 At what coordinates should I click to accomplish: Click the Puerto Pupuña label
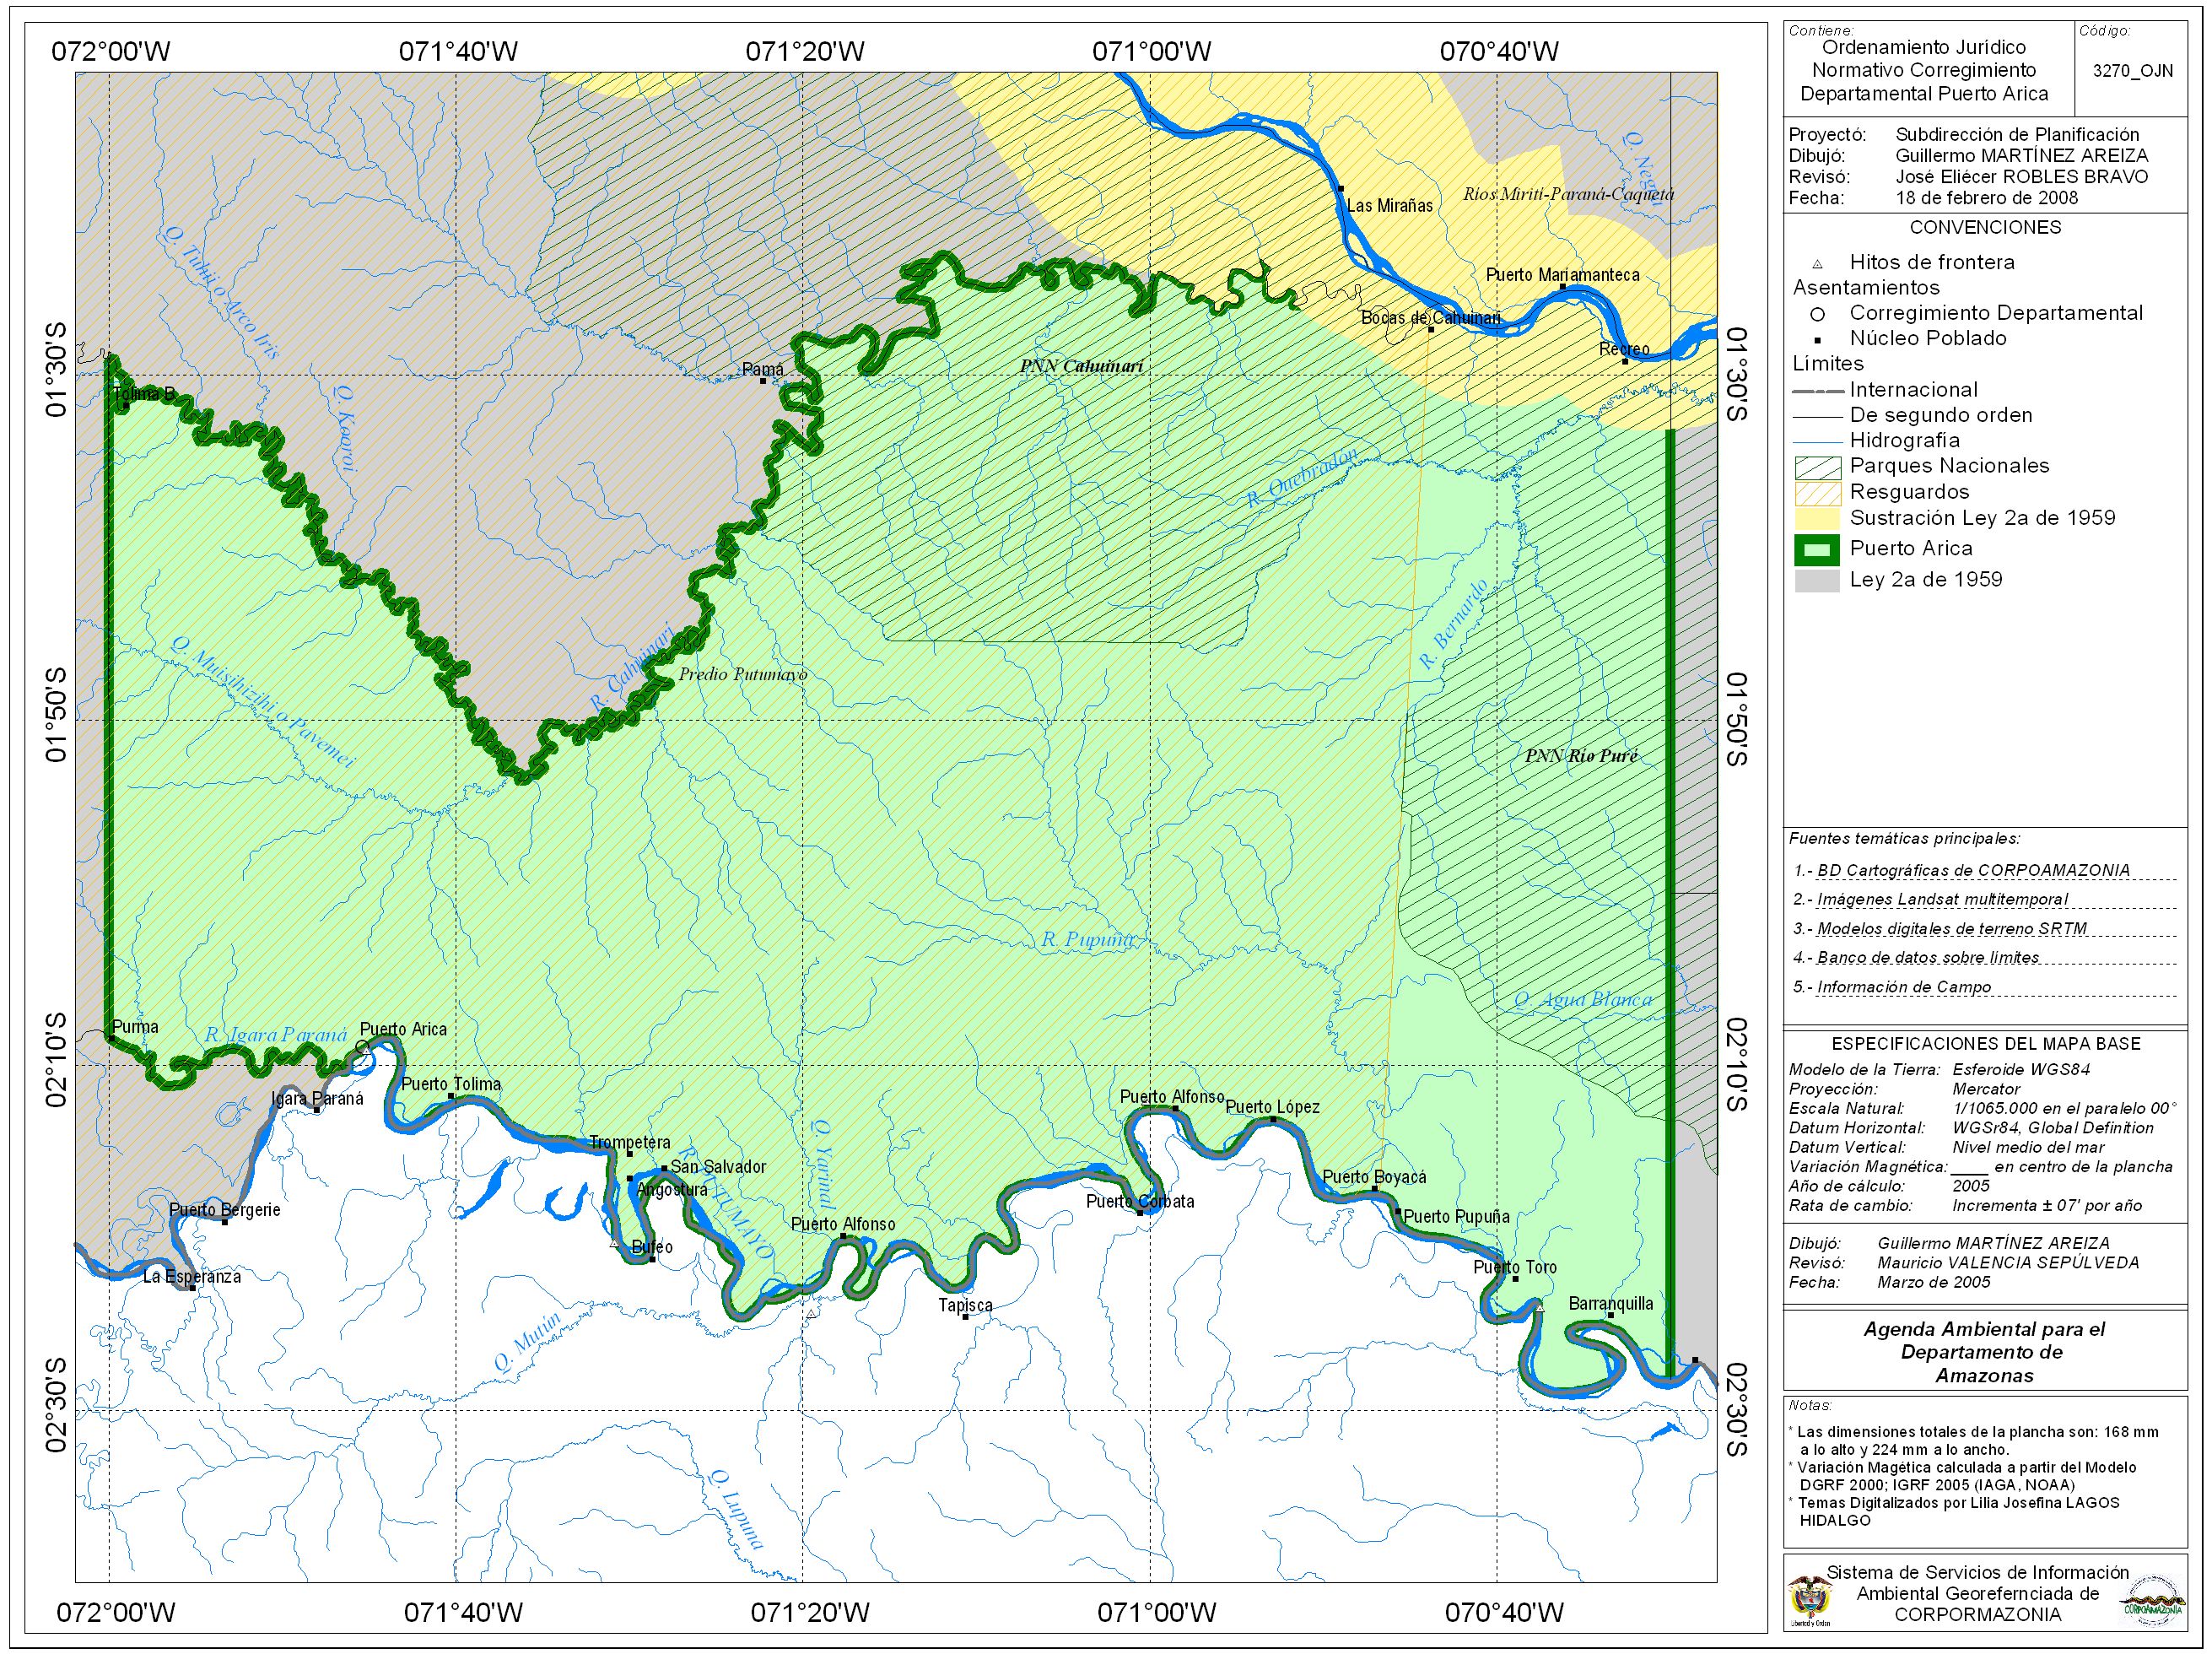coord(1456,1217)
